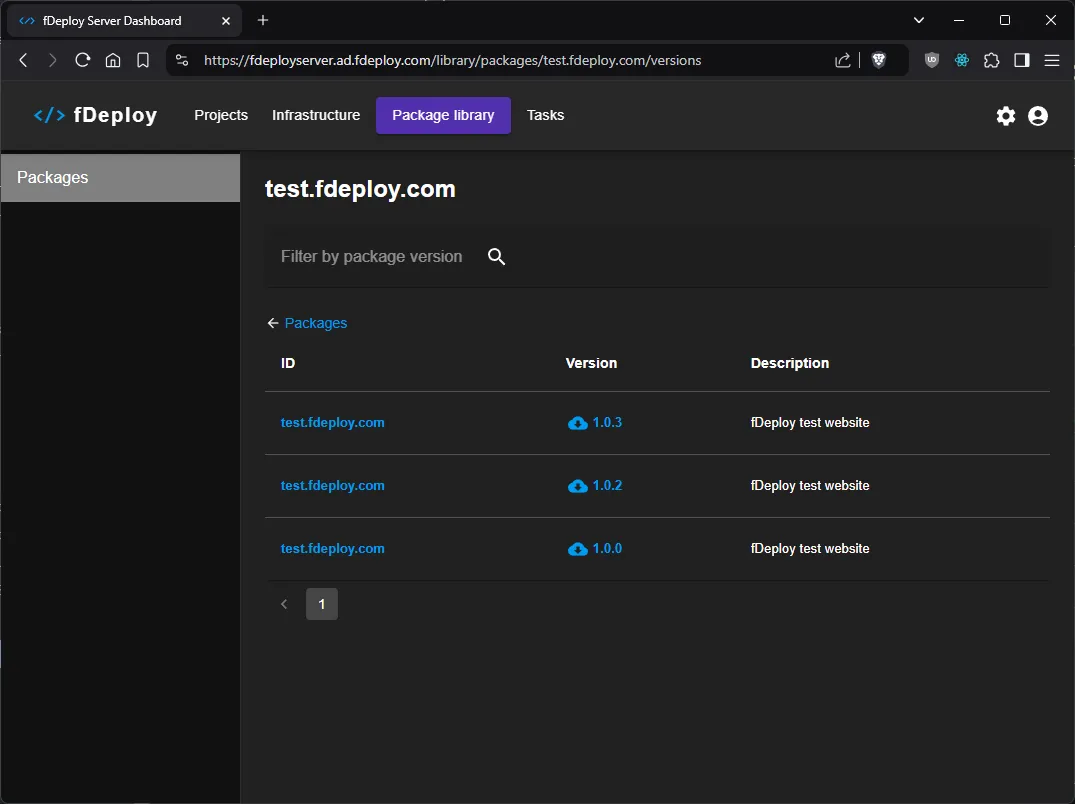Click the back arrow next to Packages
1075x804 pixels.
272,322
